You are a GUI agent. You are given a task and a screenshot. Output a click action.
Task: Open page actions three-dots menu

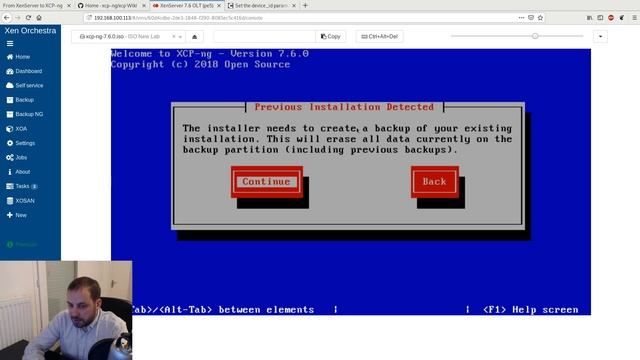coord(521,18)
